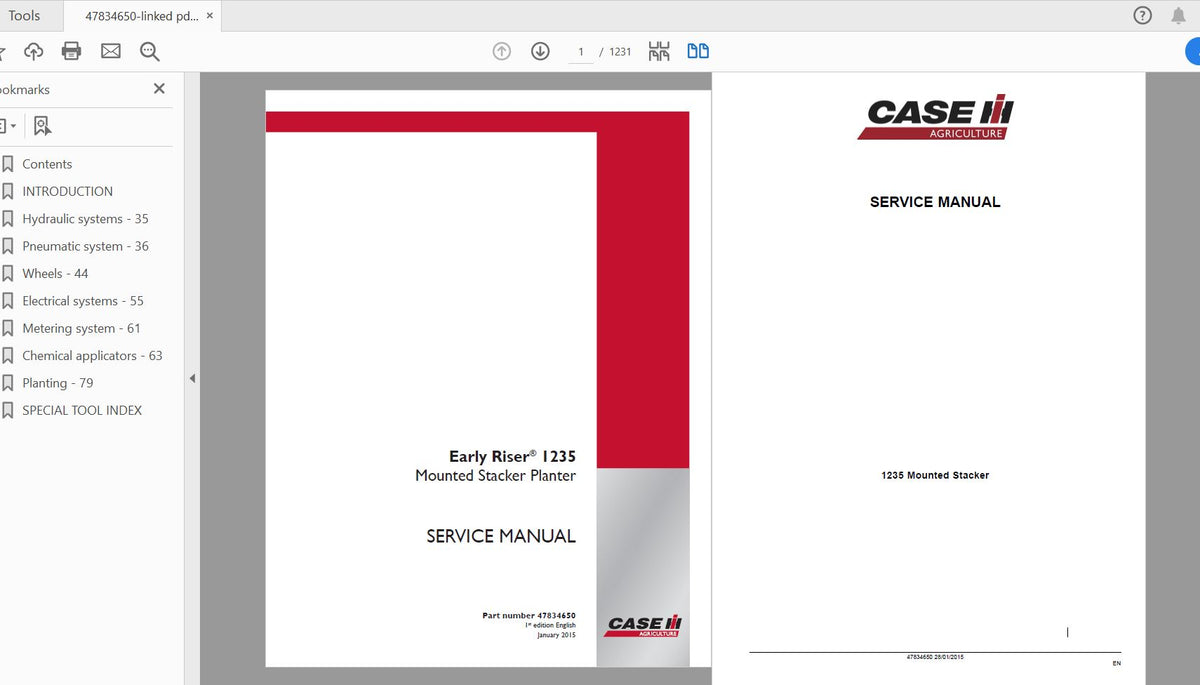Click the bookmark icon beside Wheels - 44
The height and width of the screenshot is (685, 1200).
8,273
